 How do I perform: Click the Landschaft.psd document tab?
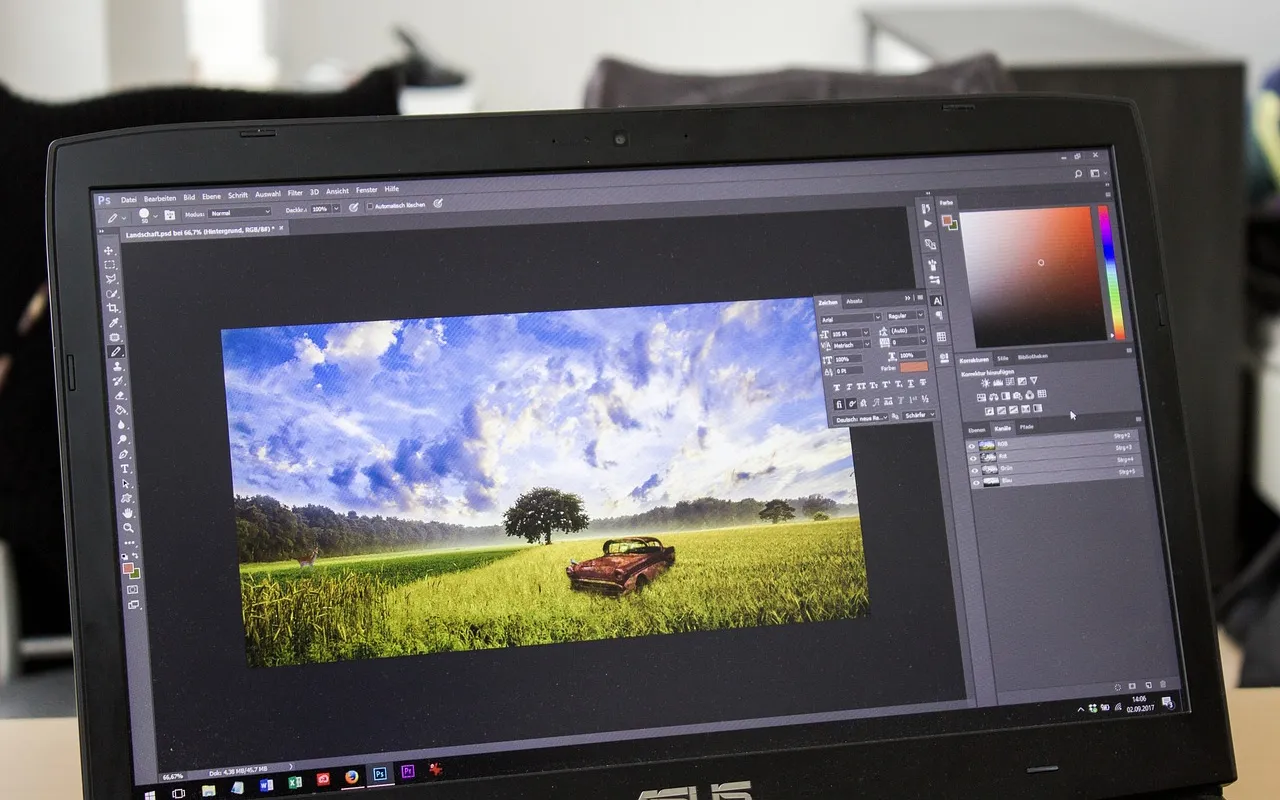[205, 232]
